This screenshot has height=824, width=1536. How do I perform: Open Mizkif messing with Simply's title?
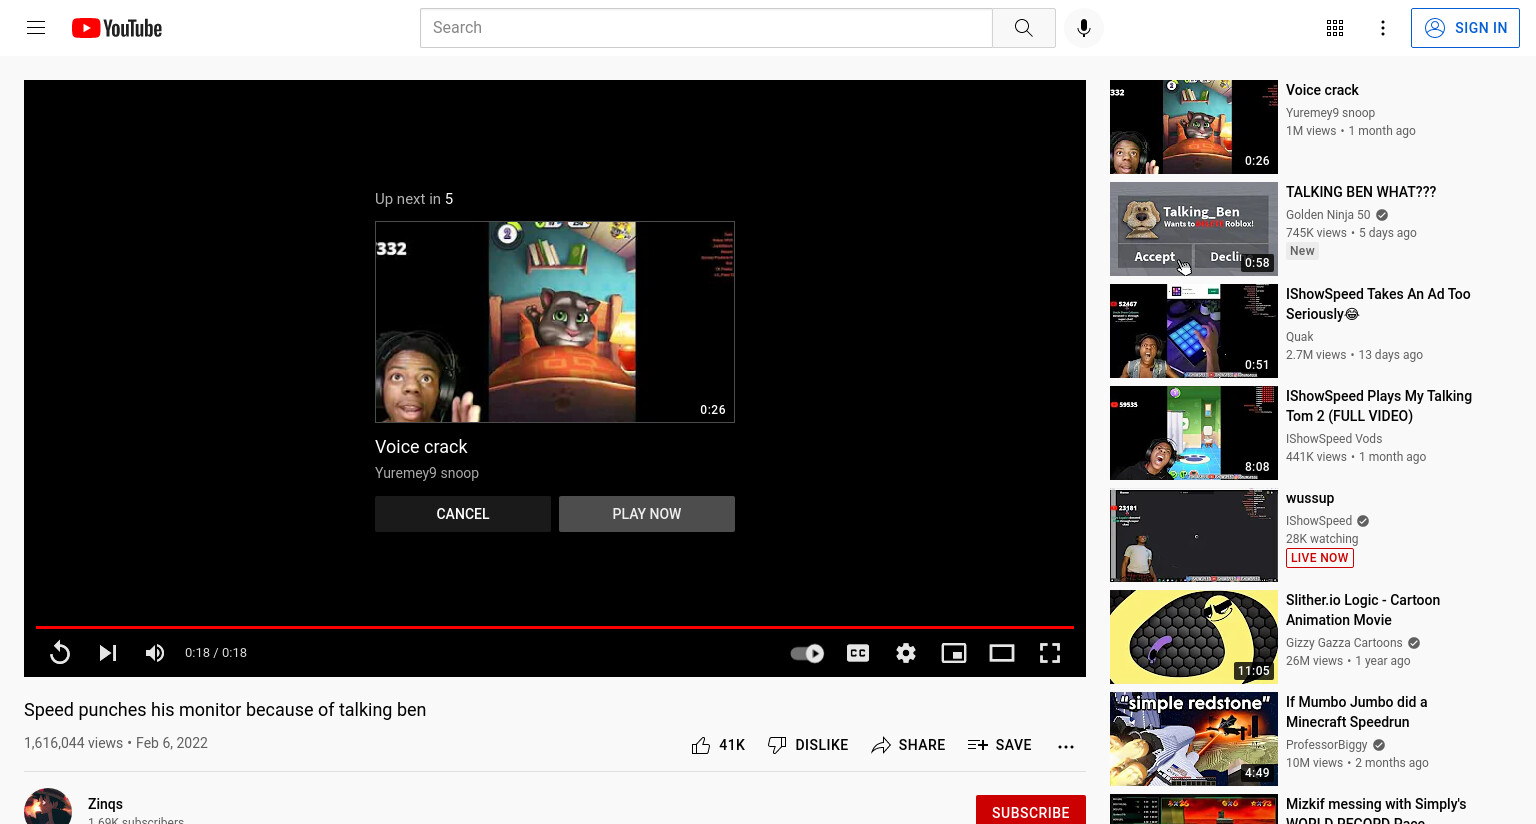(1376, 810)
